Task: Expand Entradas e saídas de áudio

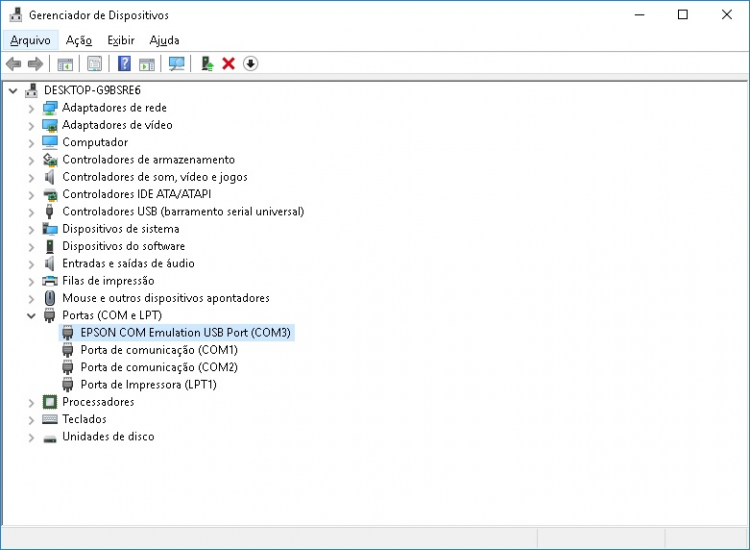Action: 32,264
